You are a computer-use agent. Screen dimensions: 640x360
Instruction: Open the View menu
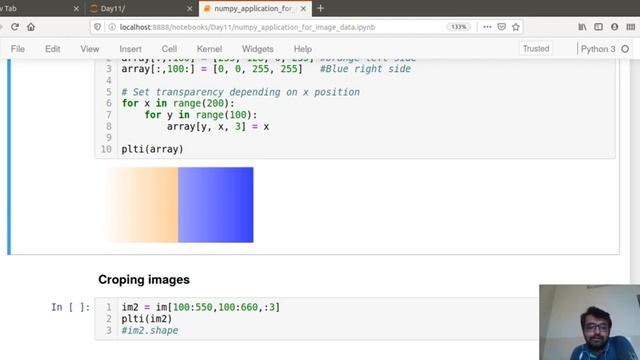tap(90, 49)
